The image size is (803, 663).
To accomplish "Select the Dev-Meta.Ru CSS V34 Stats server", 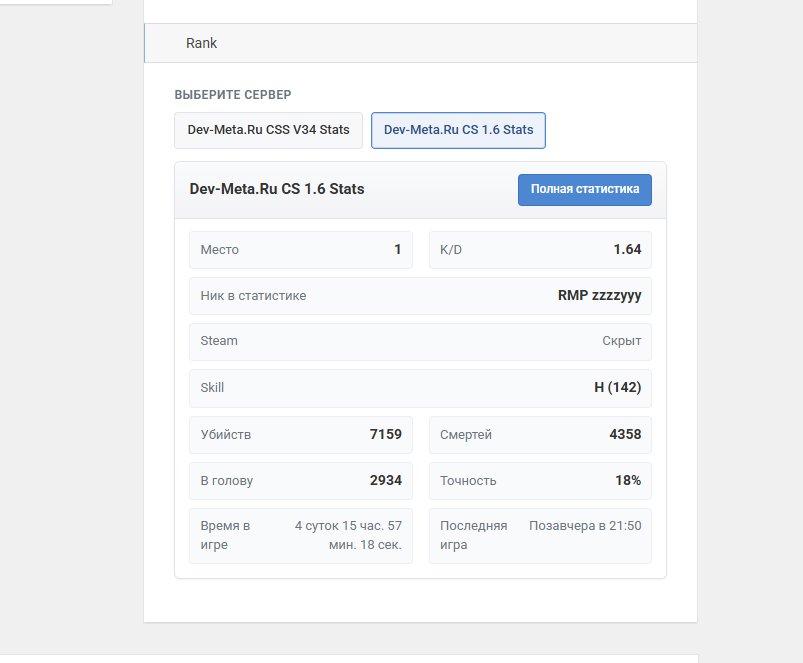I will pos(268,131).
